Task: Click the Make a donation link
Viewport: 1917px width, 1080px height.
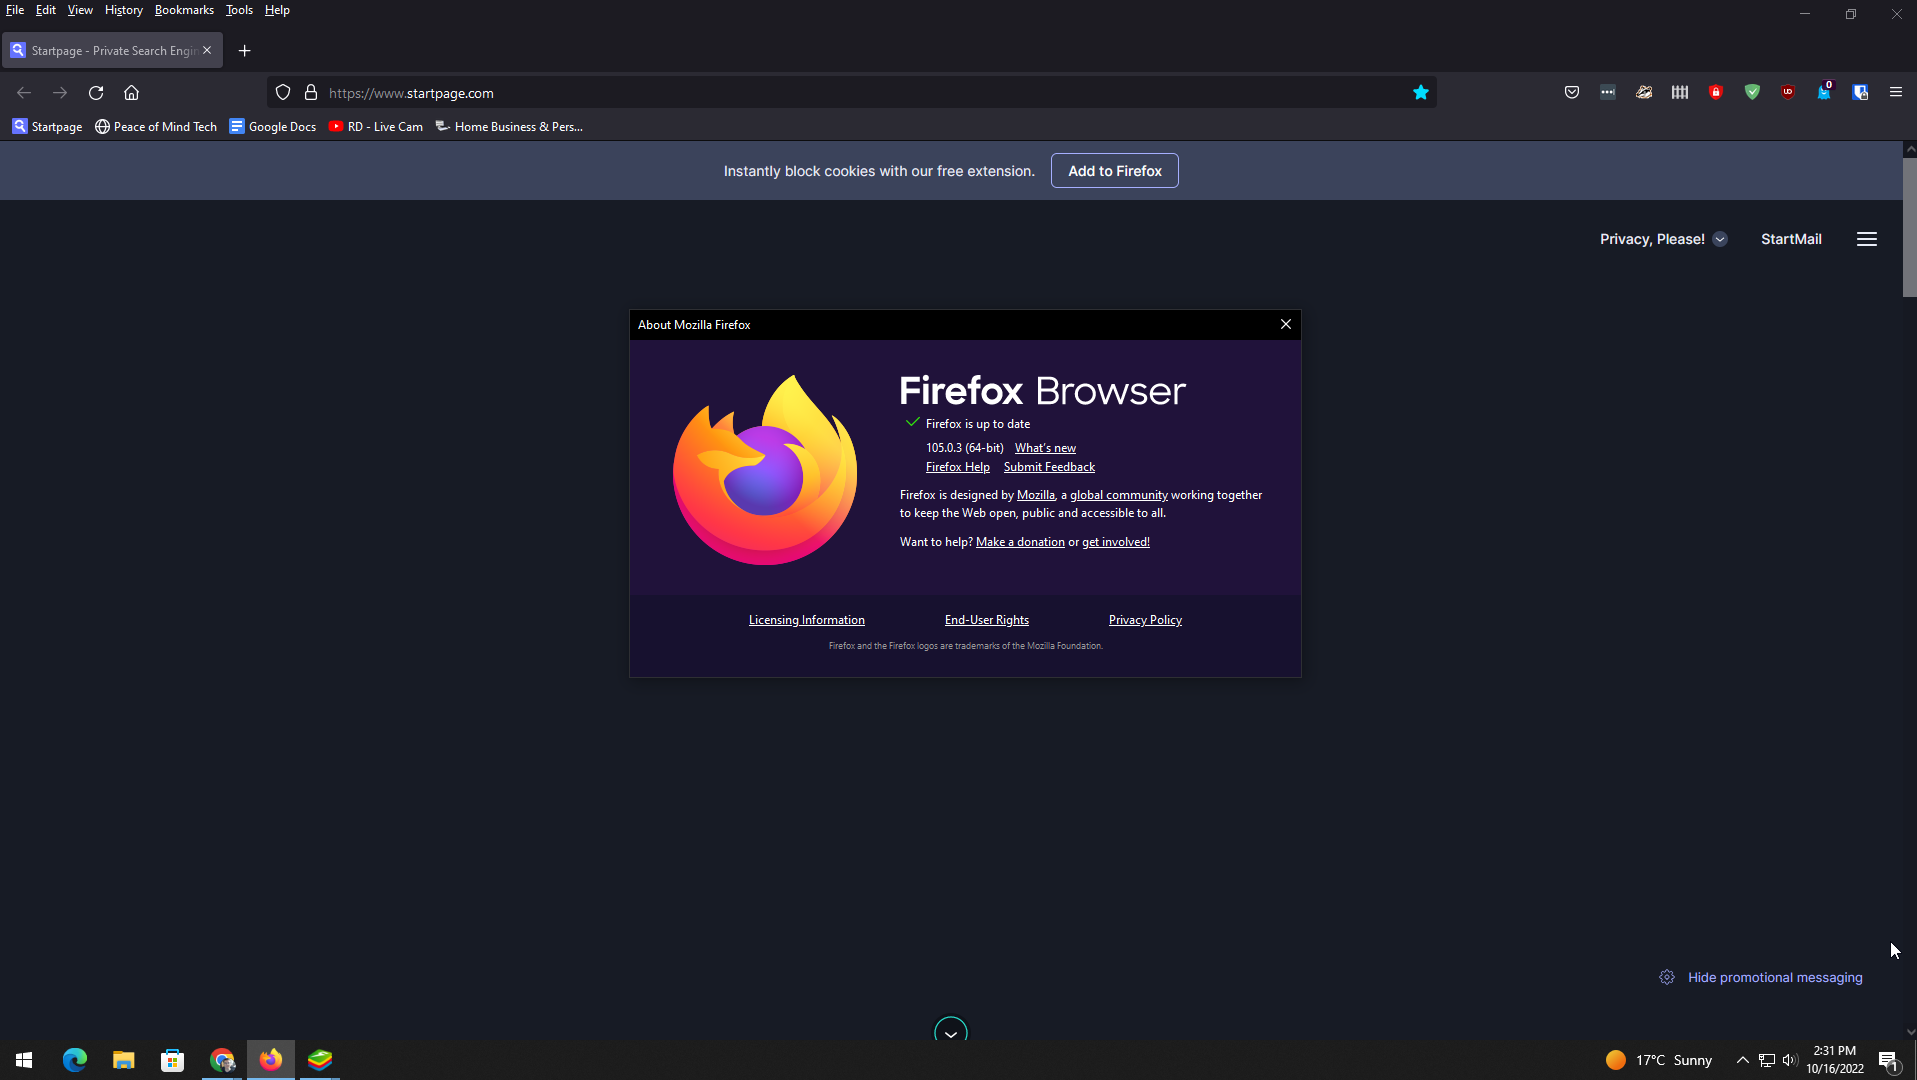Action: pyautogui.click(x=1020, y=542)
